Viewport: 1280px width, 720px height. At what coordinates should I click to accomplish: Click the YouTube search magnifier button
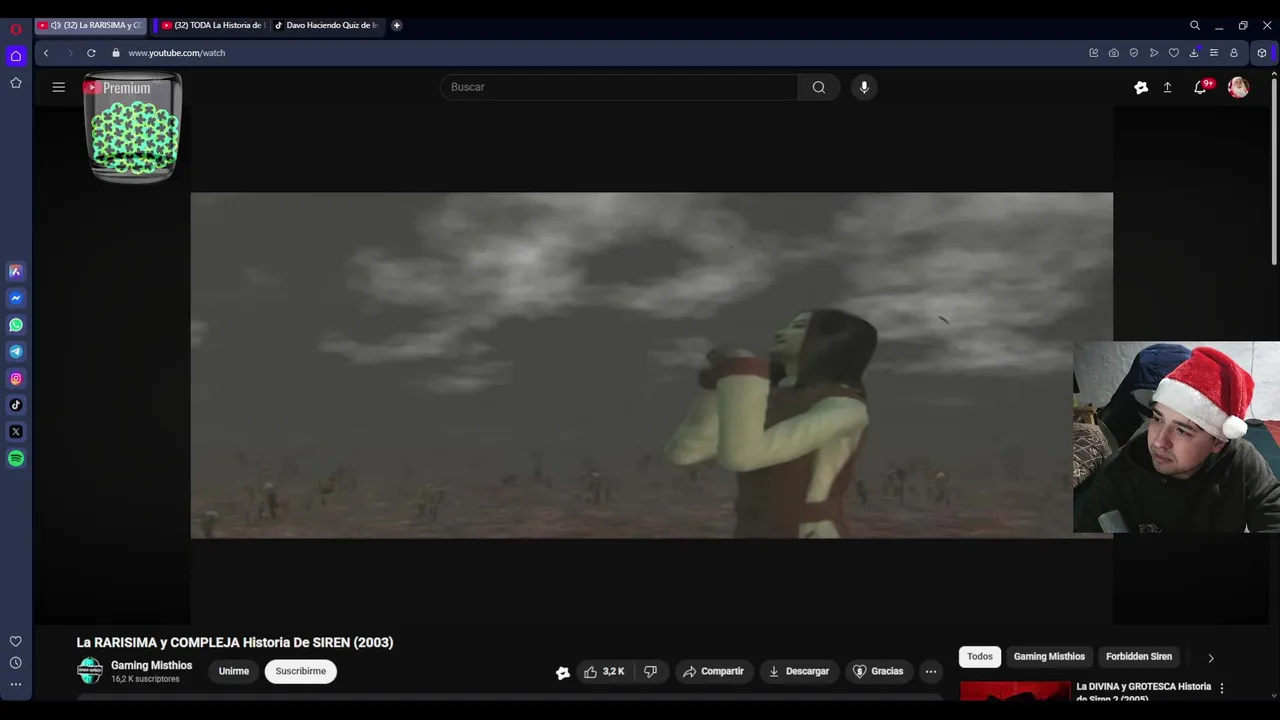[x=819, y=87]
